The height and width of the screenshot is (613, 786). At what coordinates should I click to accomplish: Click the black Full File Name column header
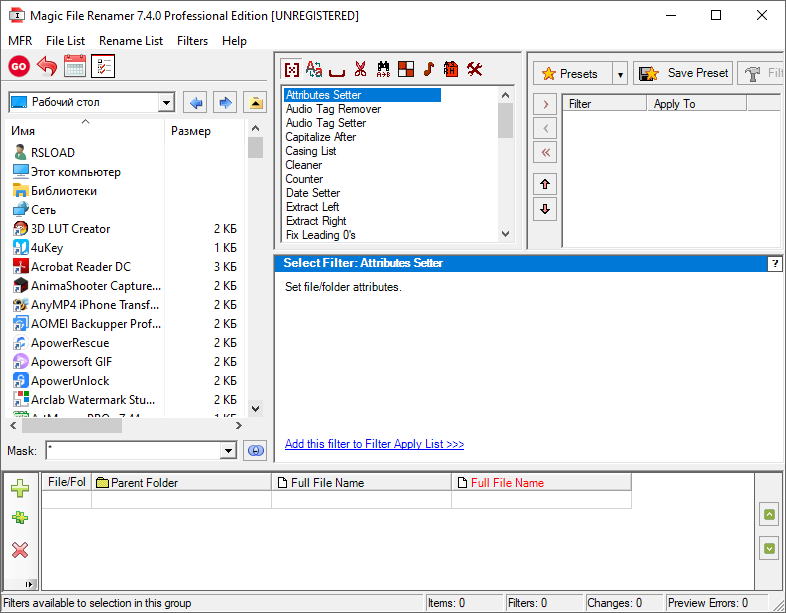361,483
